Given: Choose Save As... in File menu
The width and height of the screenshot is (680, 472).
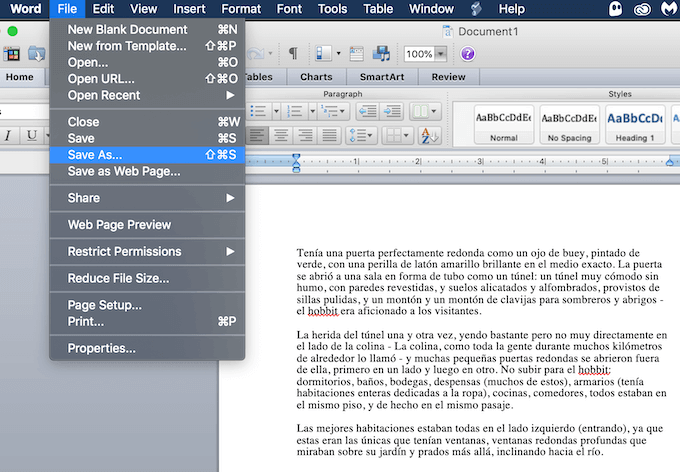Looking at the screenshot, I should click(95, 155).
